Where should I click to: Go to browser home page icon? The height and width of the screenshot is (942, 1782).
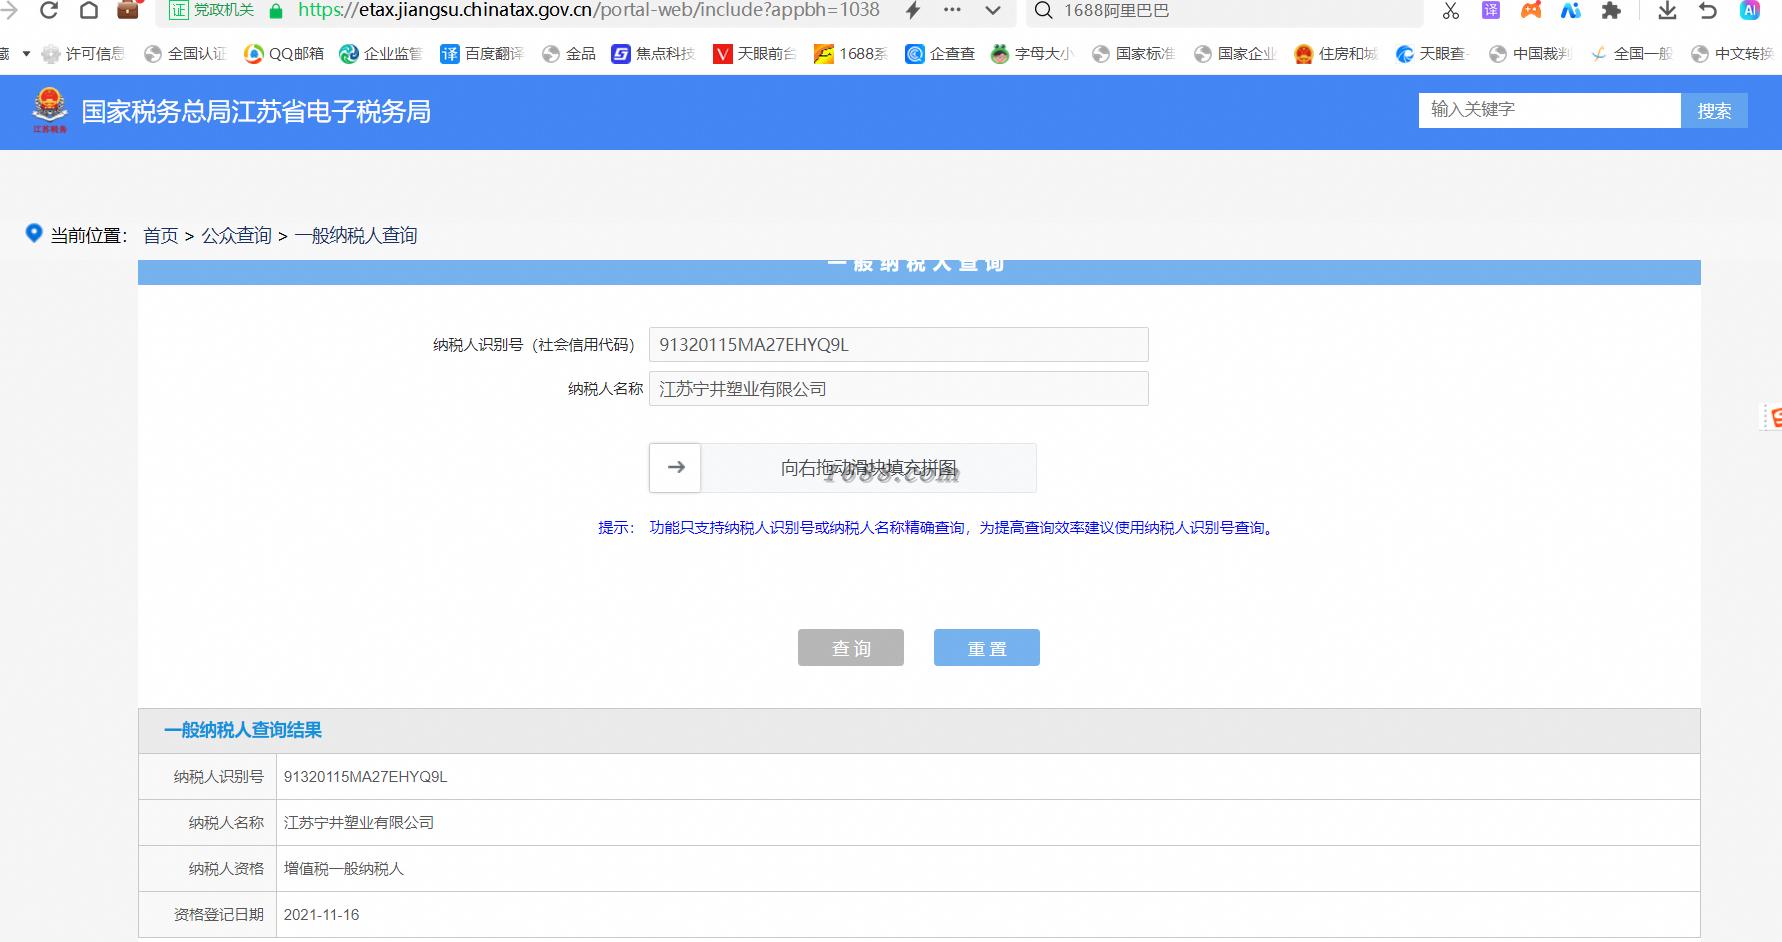coord(88,11)
